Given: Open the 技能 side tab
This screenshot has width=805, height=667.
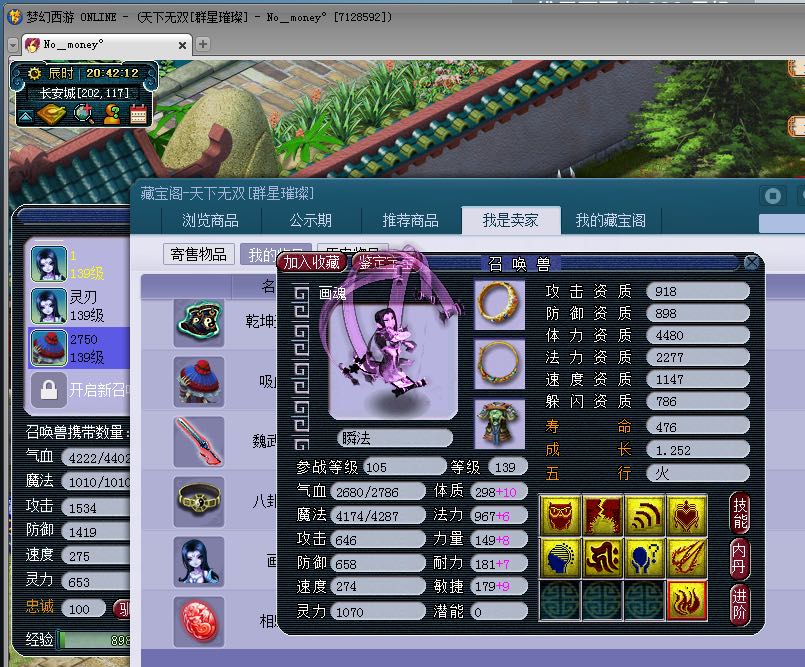Looking at the screenshot, I should pyautogui.click(x=739, y=513).
